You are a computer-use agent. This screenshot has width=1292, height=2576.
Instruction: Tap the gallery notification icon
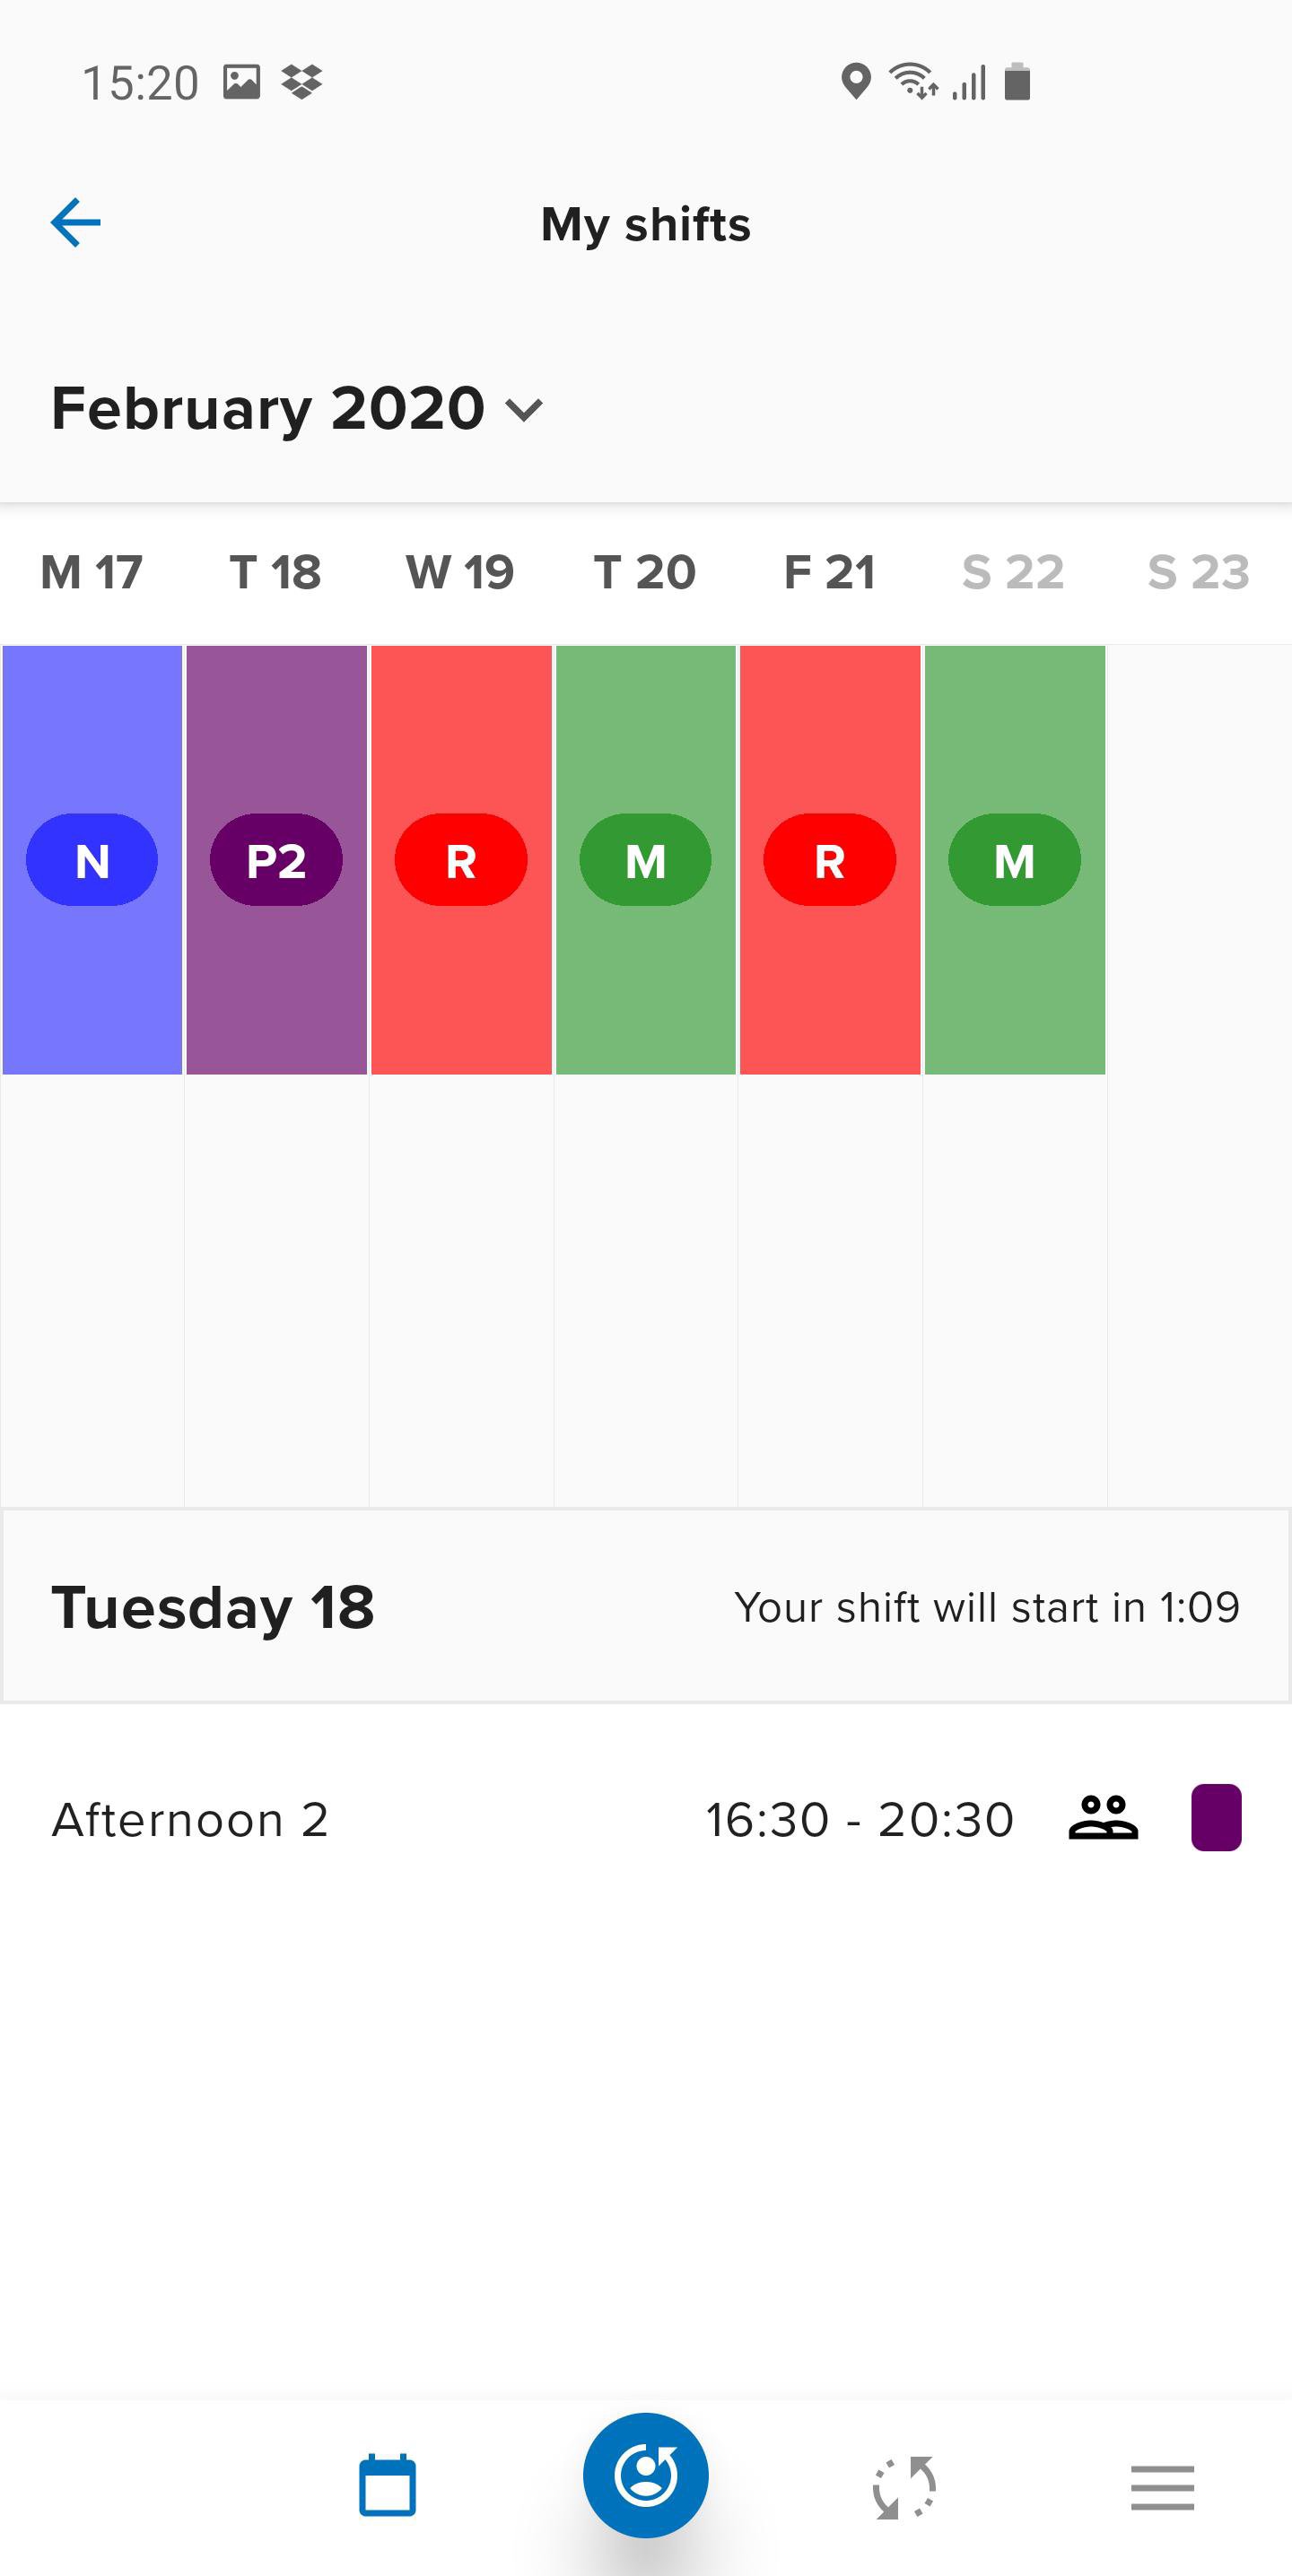click(241, 81)
